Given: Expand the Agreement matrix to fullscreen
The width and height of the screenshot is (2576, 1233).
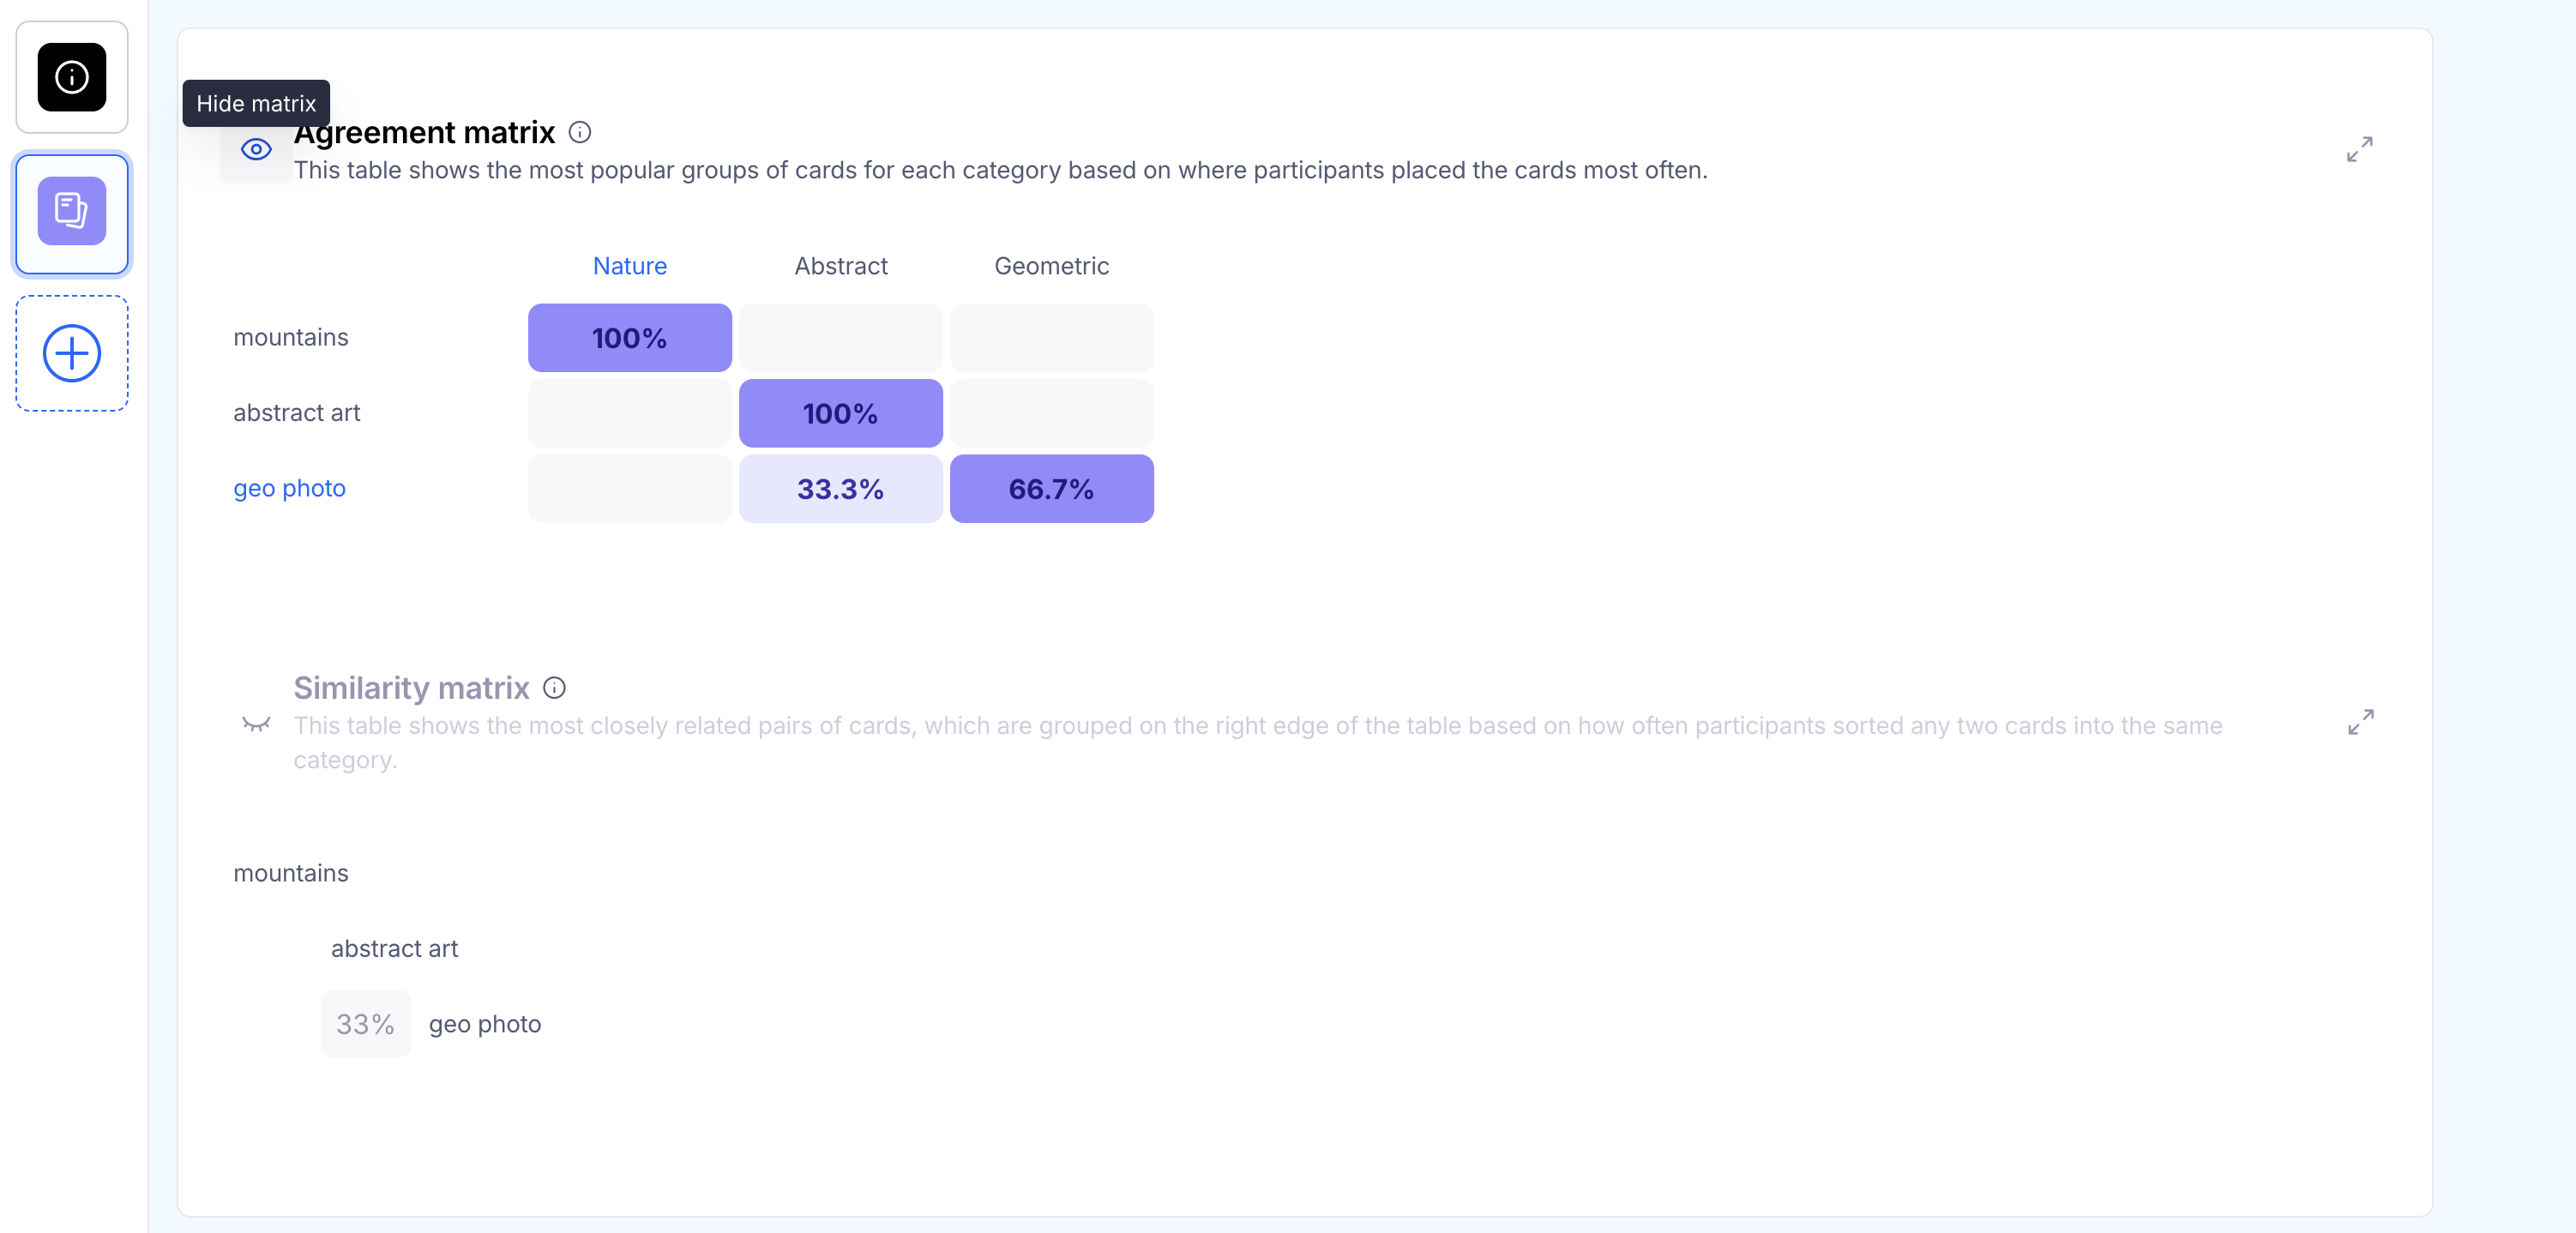Looking at the screenshot, I should point(2359,149).
